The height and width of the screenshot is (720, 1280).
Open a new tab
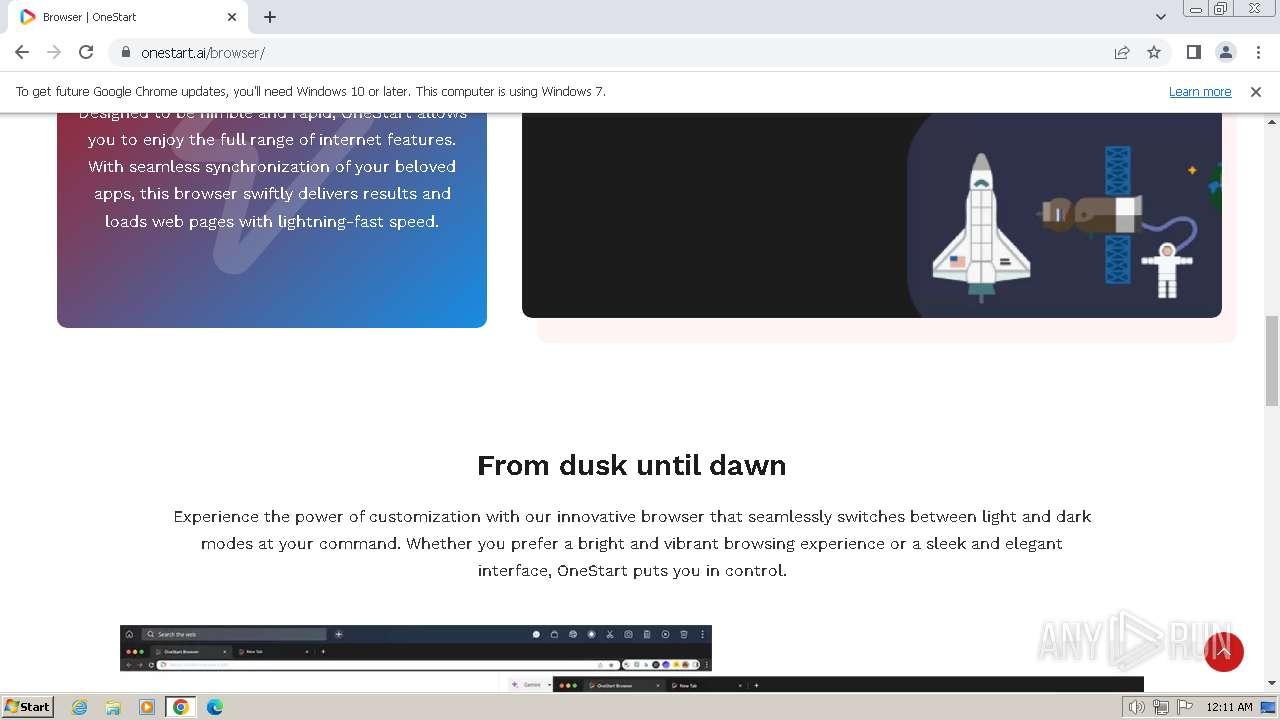pos(270,17)
